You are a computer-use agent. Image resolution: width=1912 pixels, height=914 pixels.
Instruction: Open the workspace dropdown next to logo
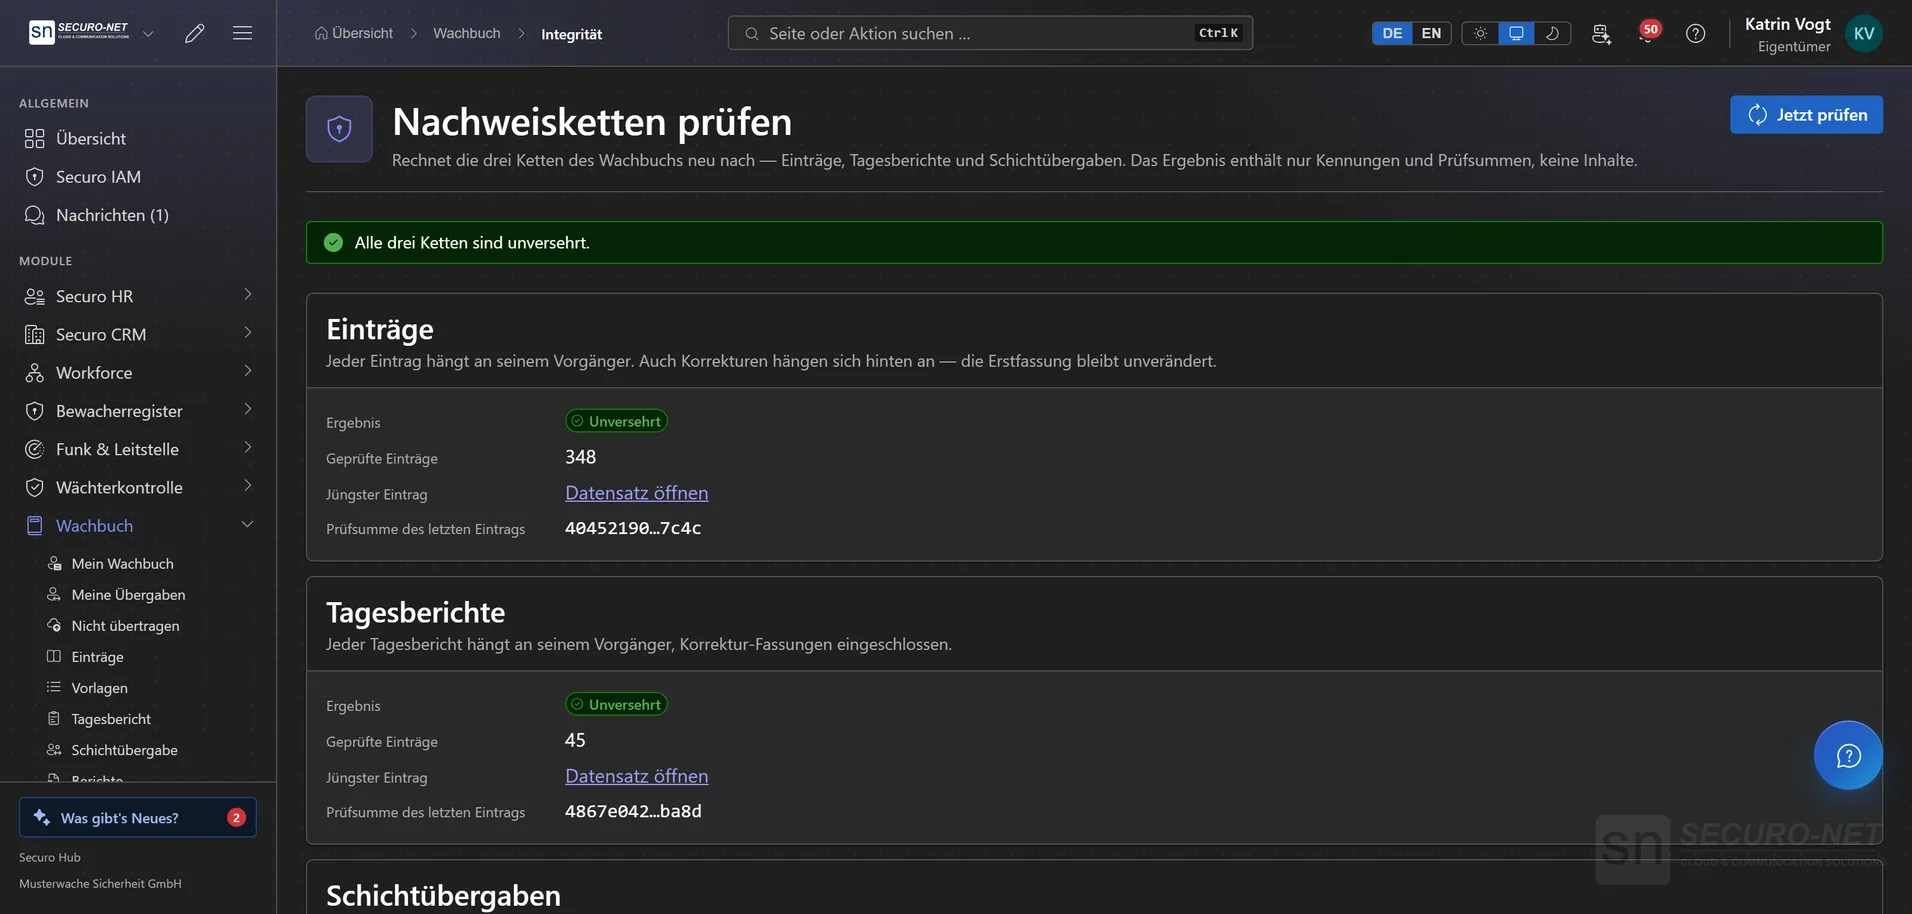[x=148, y=33]
